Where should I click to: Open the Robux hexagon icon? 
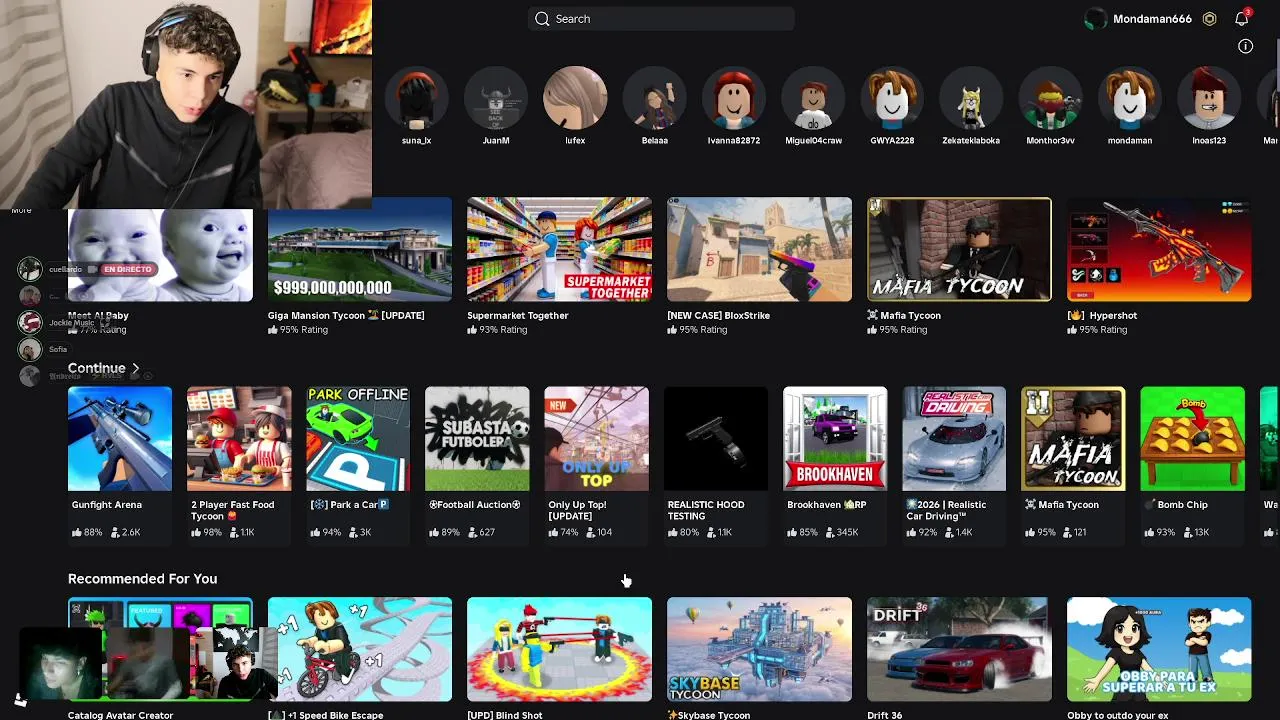[1210, 19]
